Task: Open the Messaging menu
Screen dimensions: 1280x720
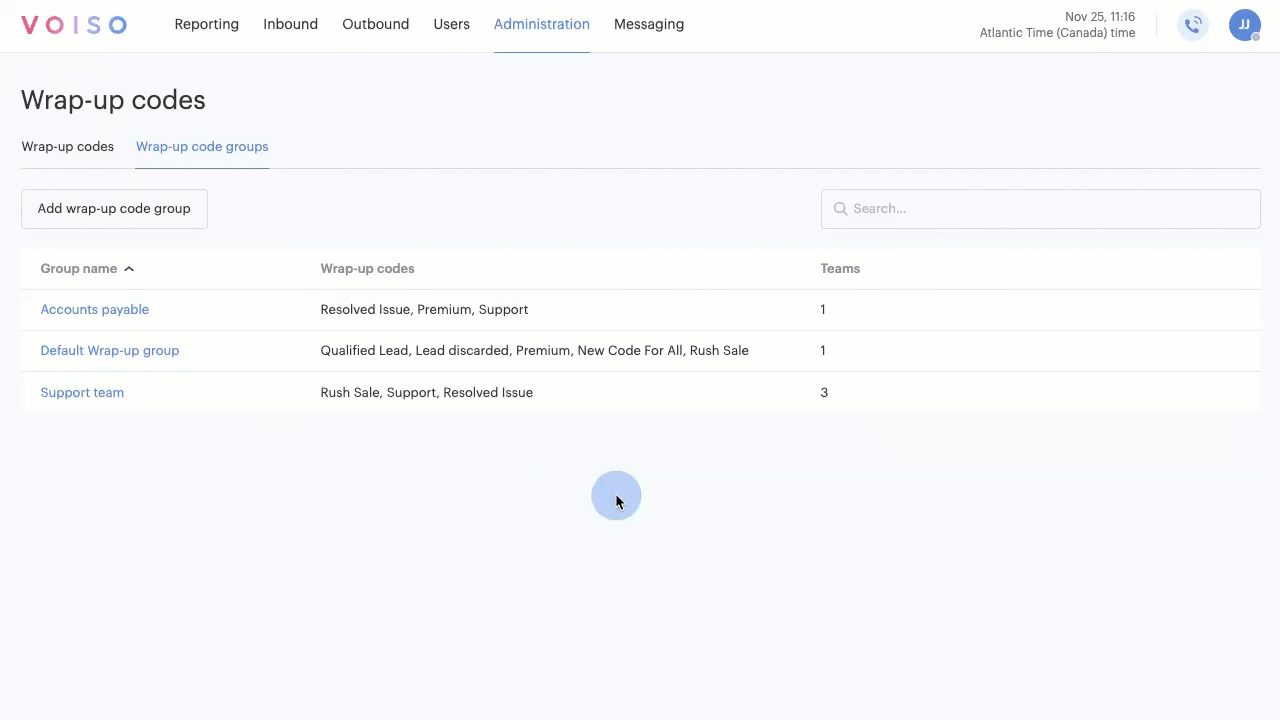Action: [x=648, y=24]
